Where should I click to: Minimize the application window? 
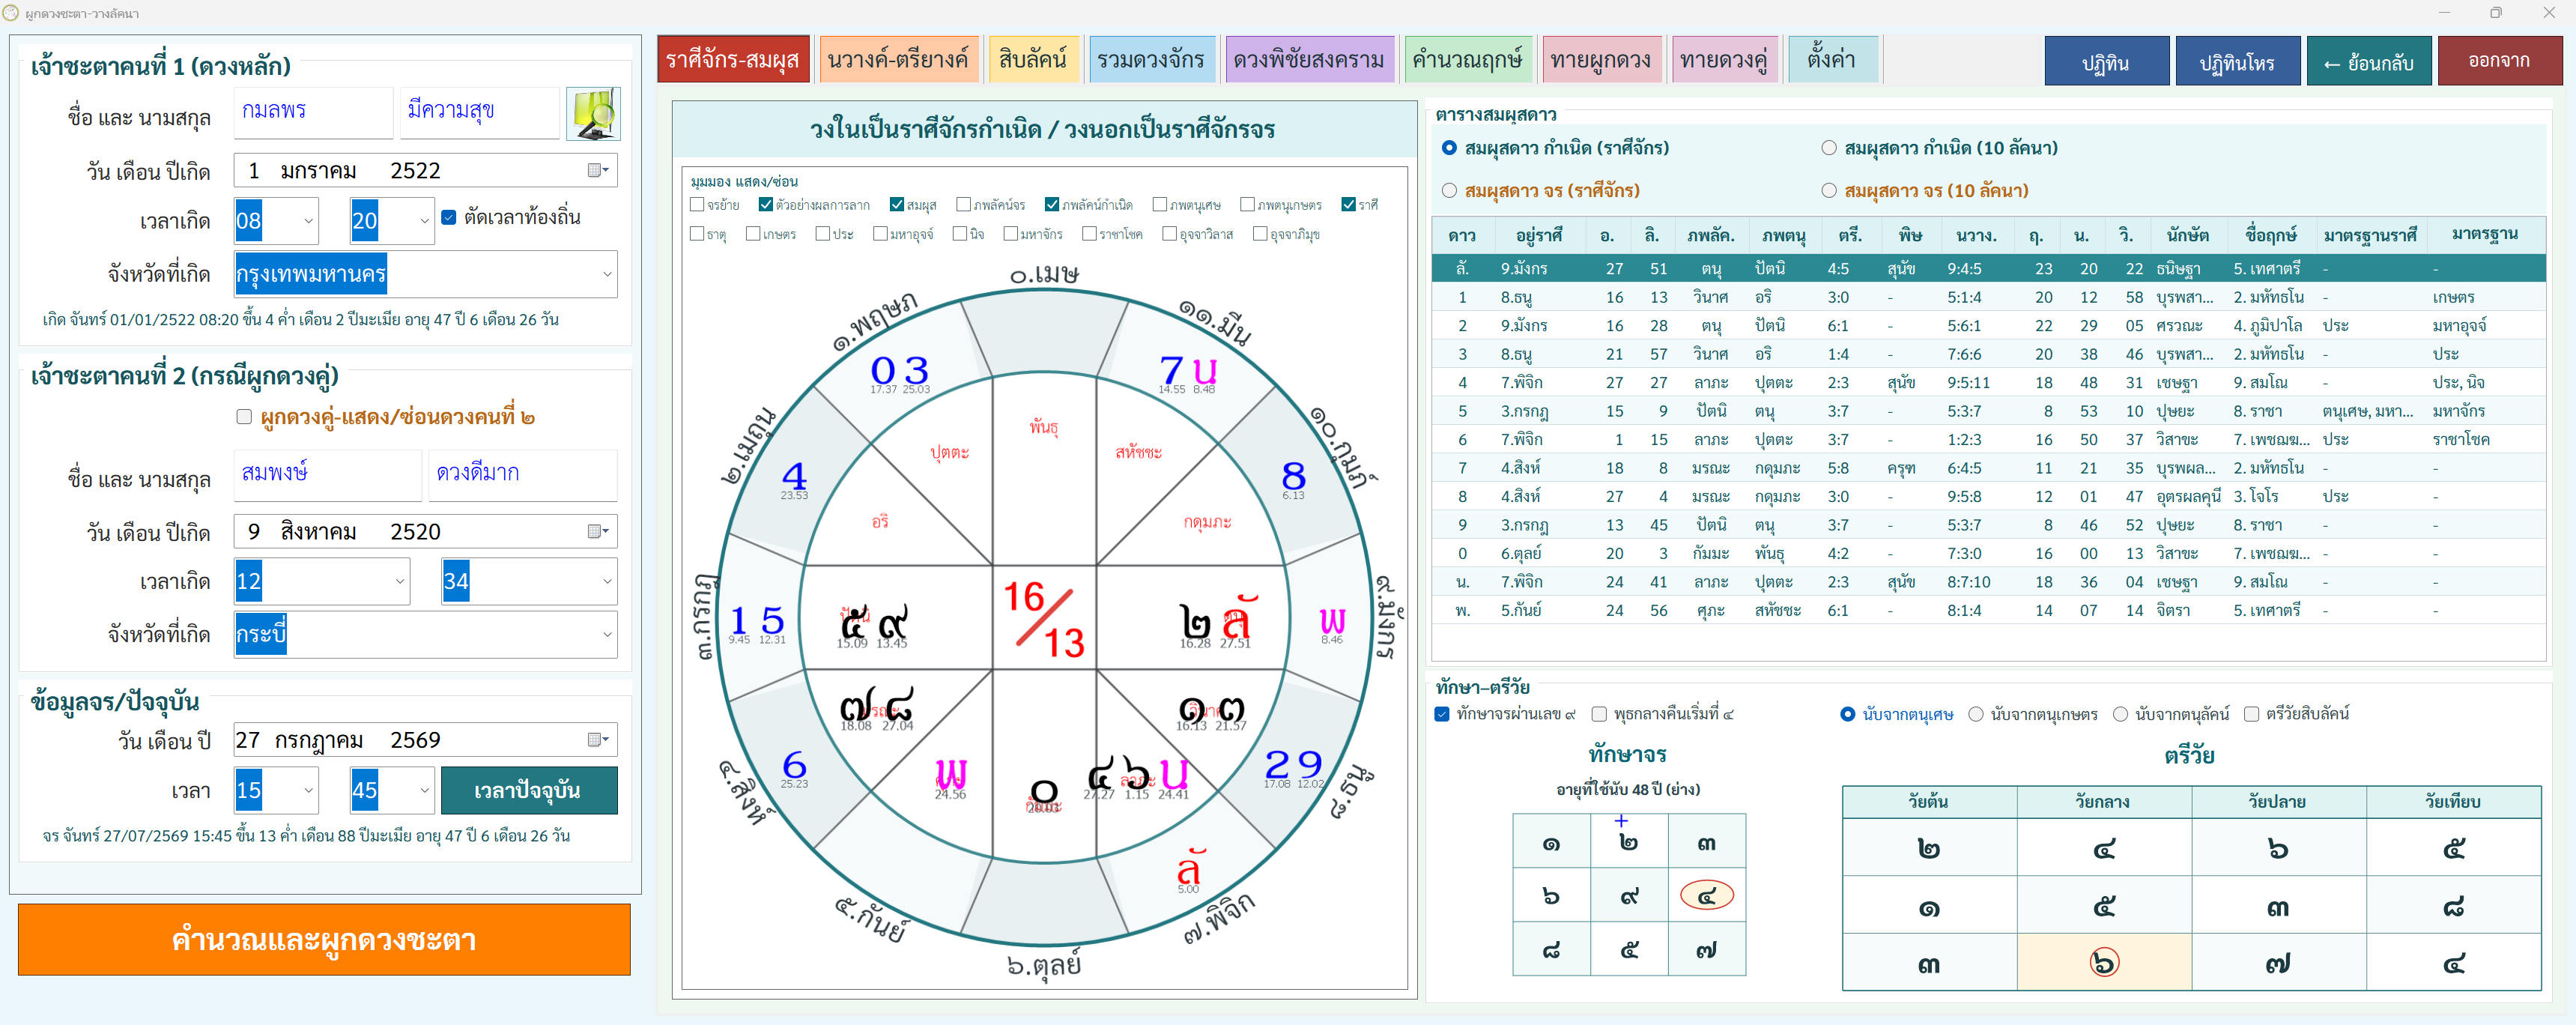(2444, 13)
